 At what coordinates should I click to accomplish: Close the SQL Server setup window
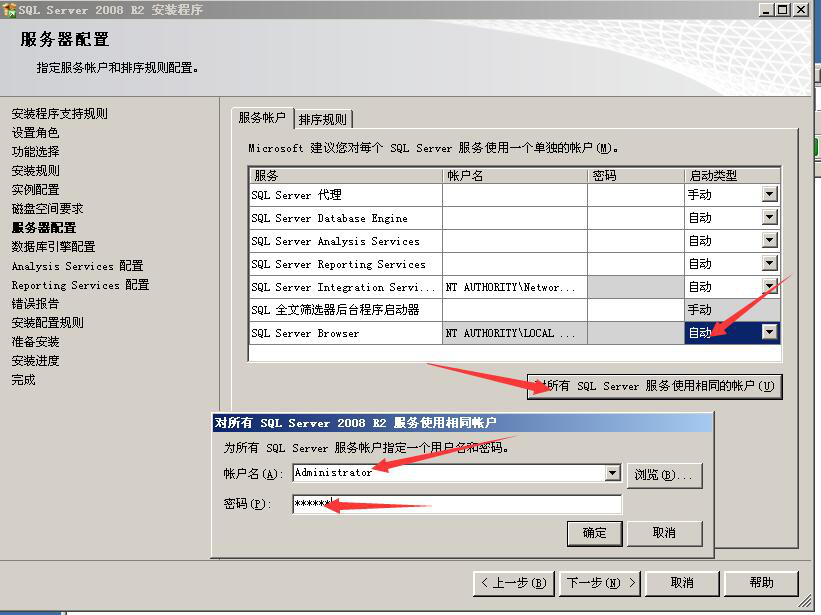click(x=801, y=9)
